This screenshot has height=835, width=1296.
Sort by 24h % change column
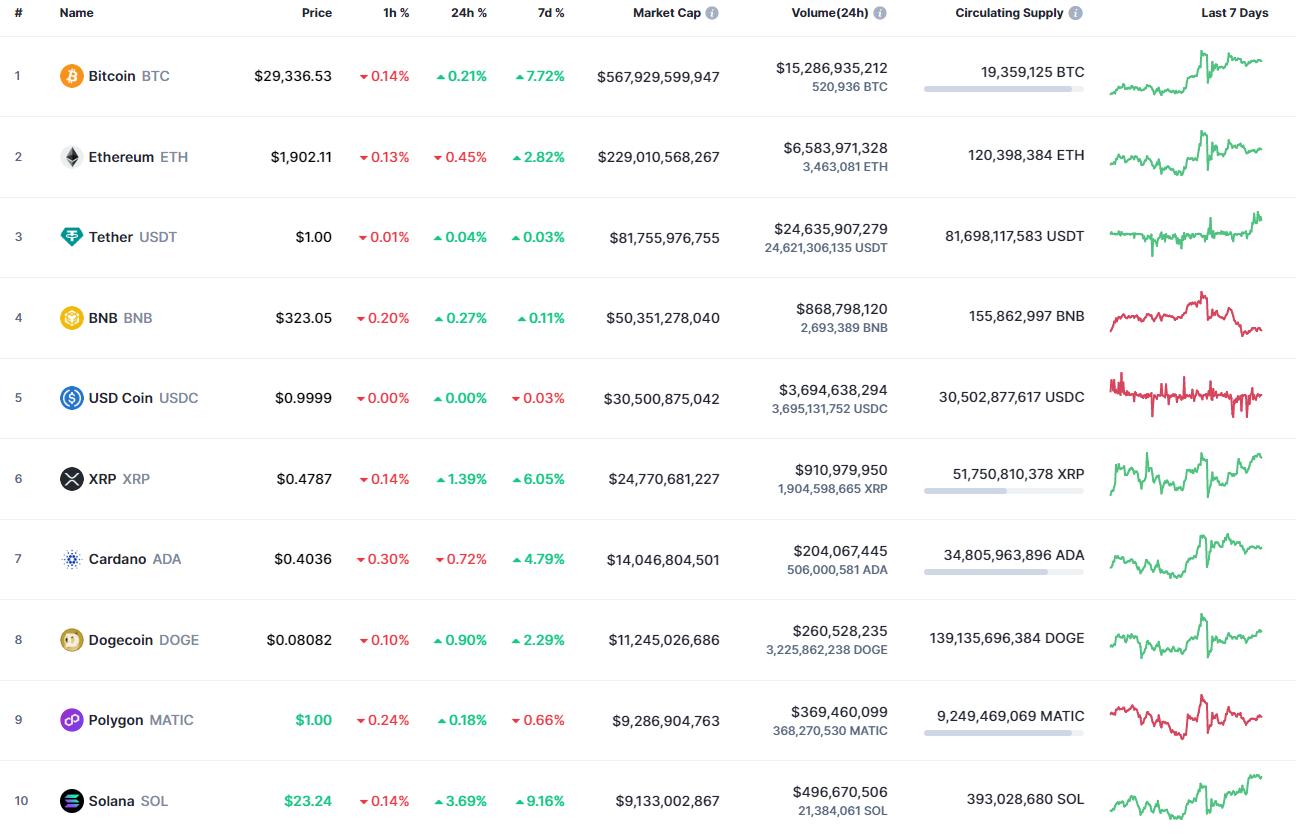coord(469,13)
